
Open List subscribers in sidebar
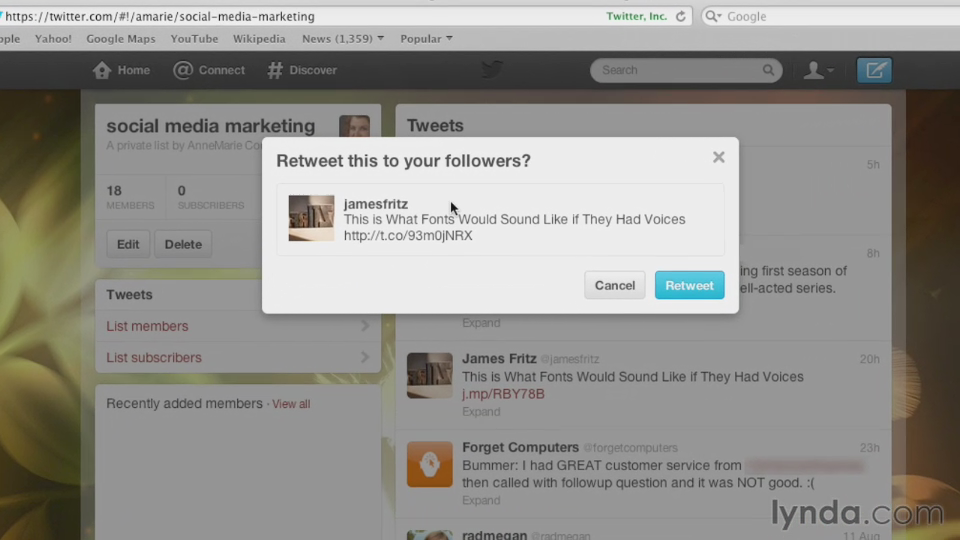(154, 357)
